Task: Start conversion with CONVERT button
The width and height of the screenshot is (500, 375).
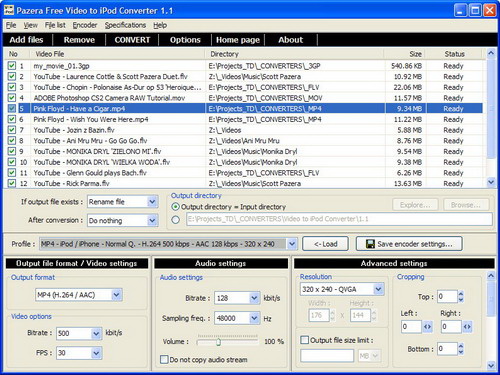Action: [132, 40]
